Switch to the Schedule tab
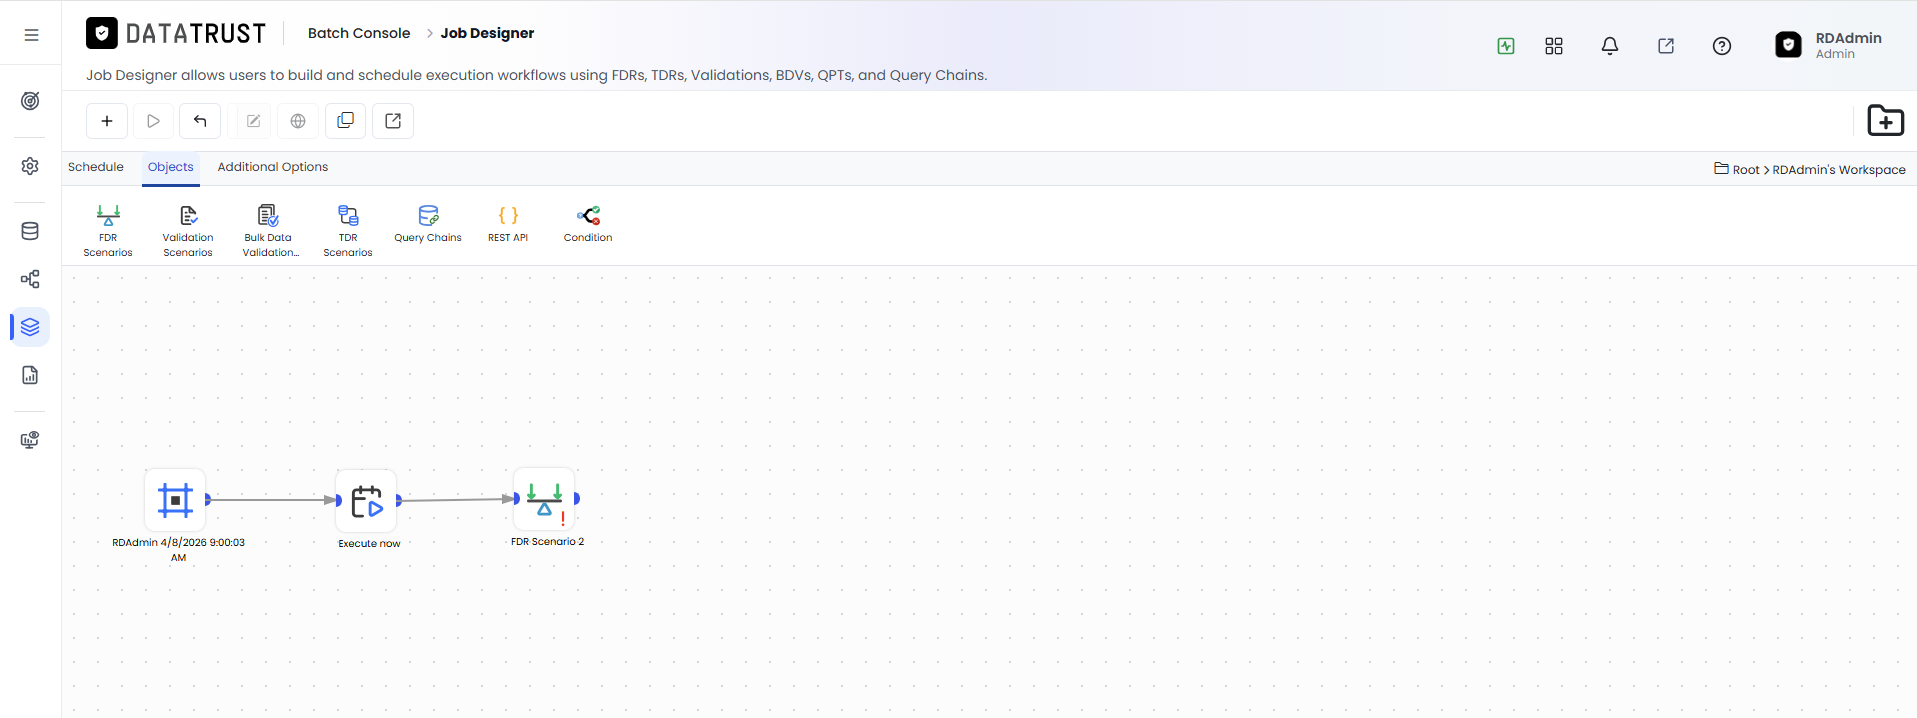Image resolution: width=1917 pixels, height=718 pixels. click(96, 167)
